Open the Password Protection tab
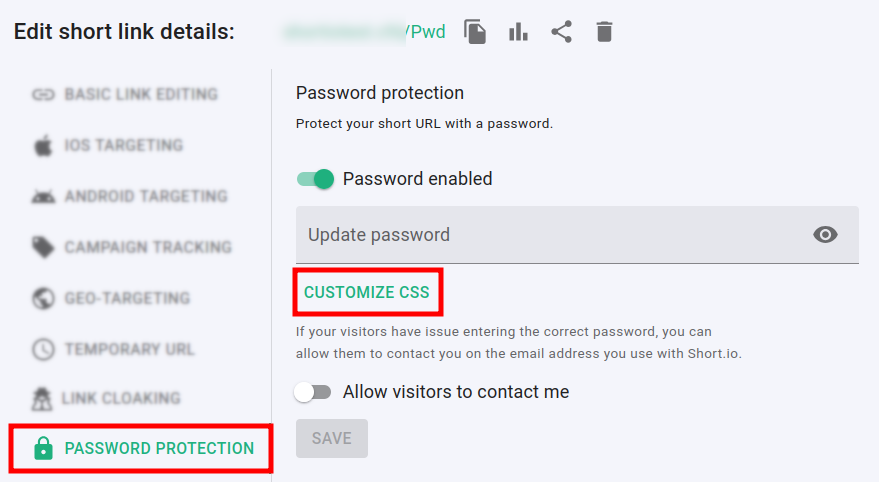The height and width of the screenshot is (482, 879). tap(159, 449)
